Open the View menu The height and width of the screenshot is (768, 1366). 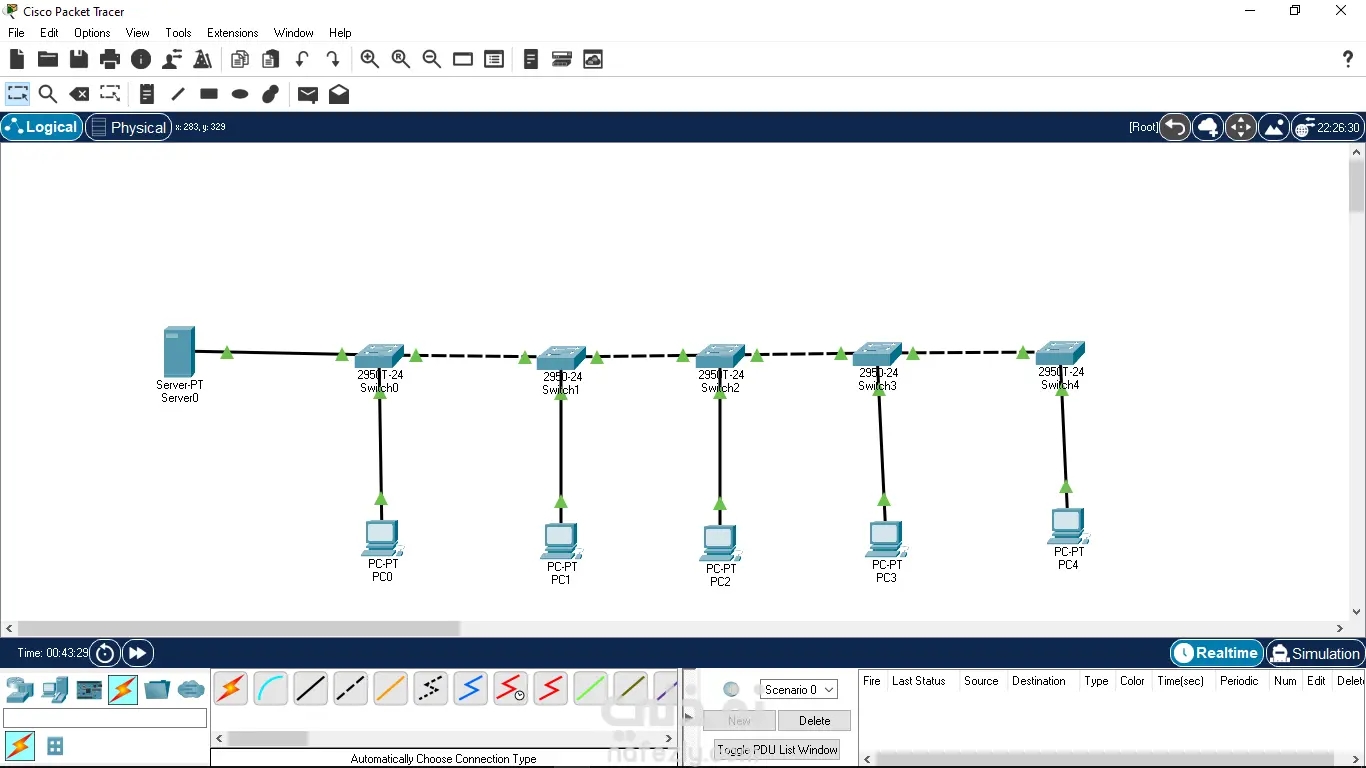(x=138, y=33)
